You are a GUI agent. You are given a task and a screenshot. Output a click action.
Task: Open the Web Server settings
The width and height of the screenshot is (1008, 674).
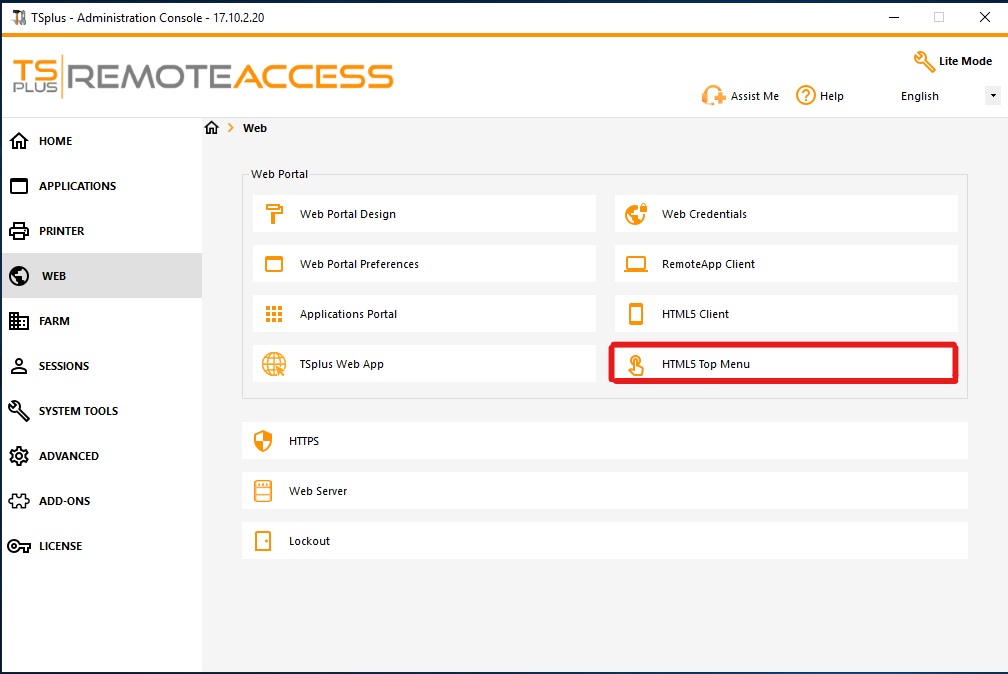pyautogui.click(x=605, y=491)
